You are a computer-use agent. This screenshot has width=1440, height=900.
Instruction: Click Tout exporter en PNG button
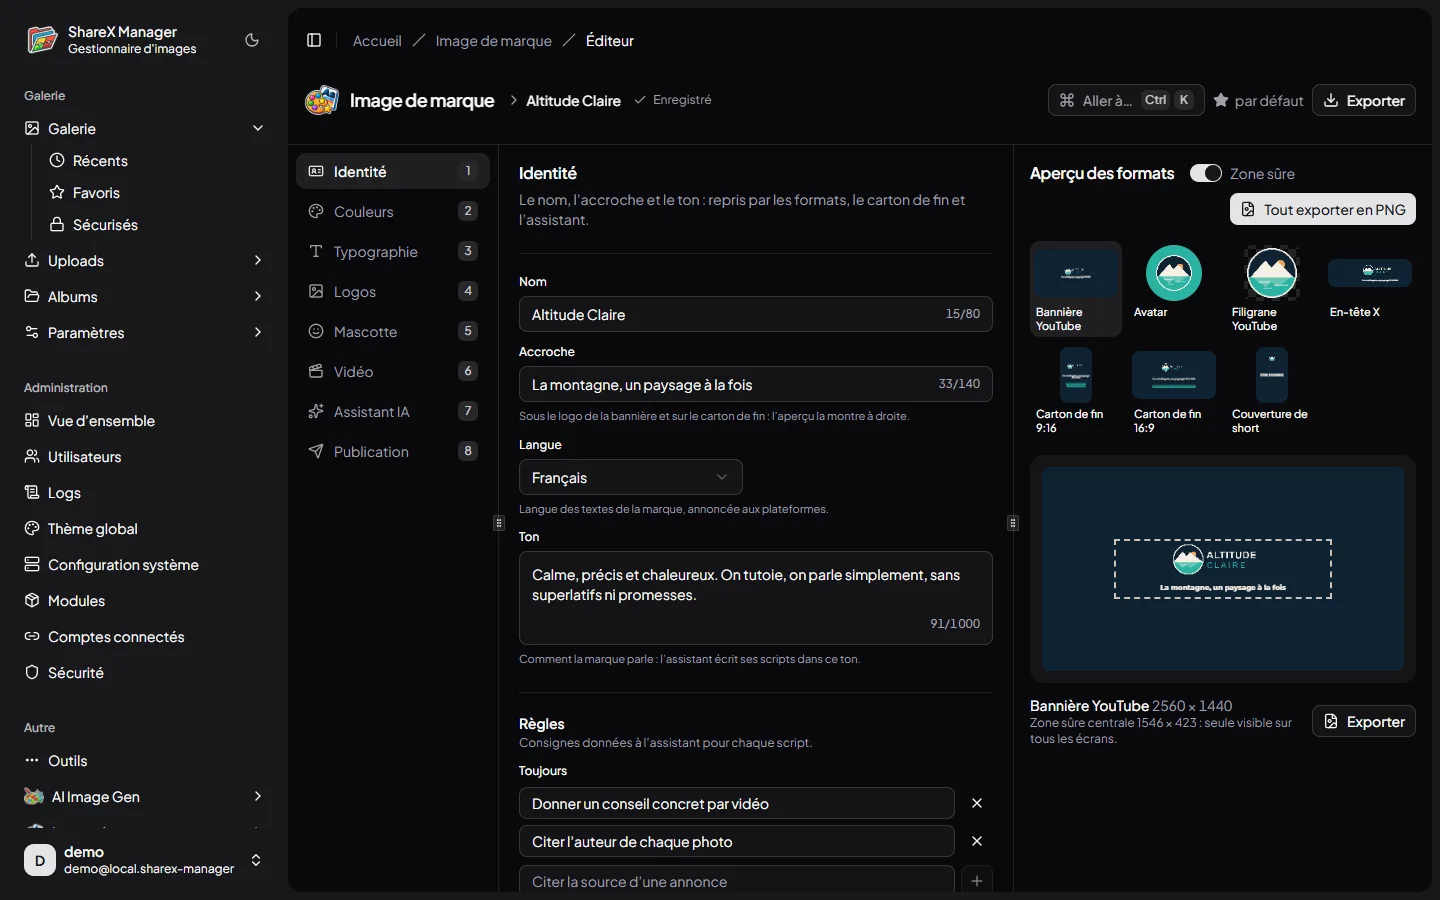point(1323,209)
